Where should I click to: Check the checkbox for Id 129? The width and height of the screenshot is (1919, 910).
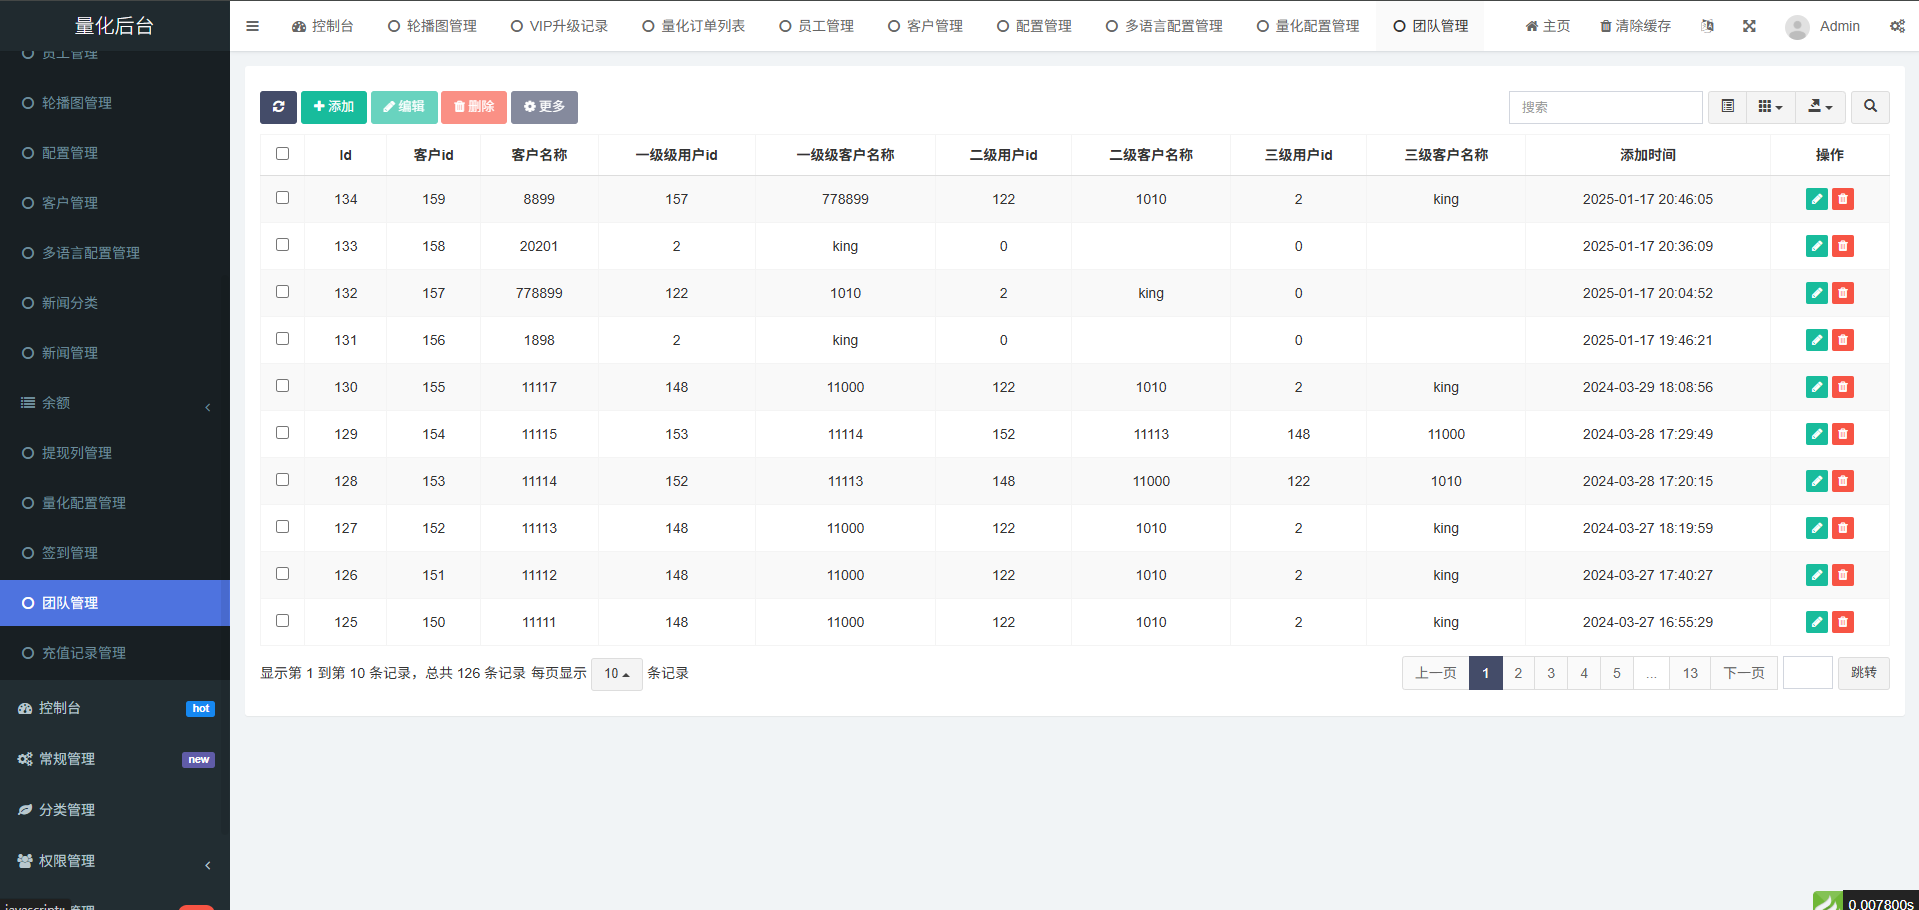tap(282, 433)
